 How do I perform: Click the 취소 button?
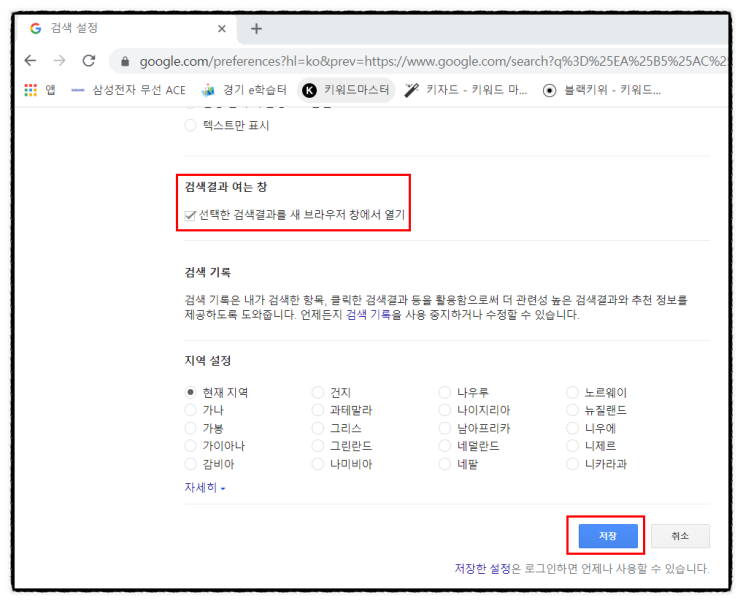[680, 536]
